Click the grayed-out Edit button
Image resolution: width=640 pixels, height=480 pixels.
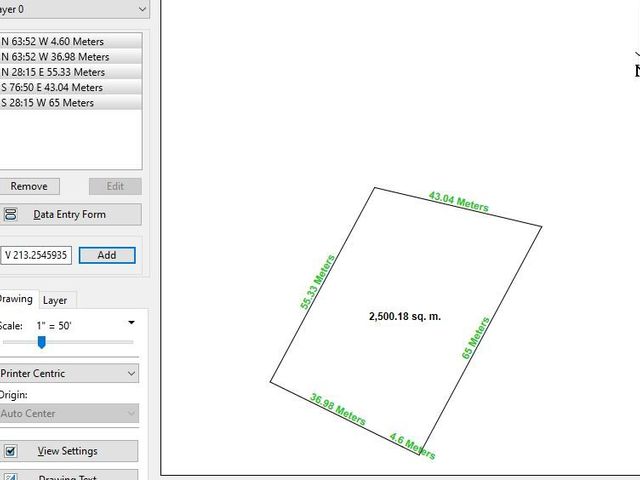116,186
